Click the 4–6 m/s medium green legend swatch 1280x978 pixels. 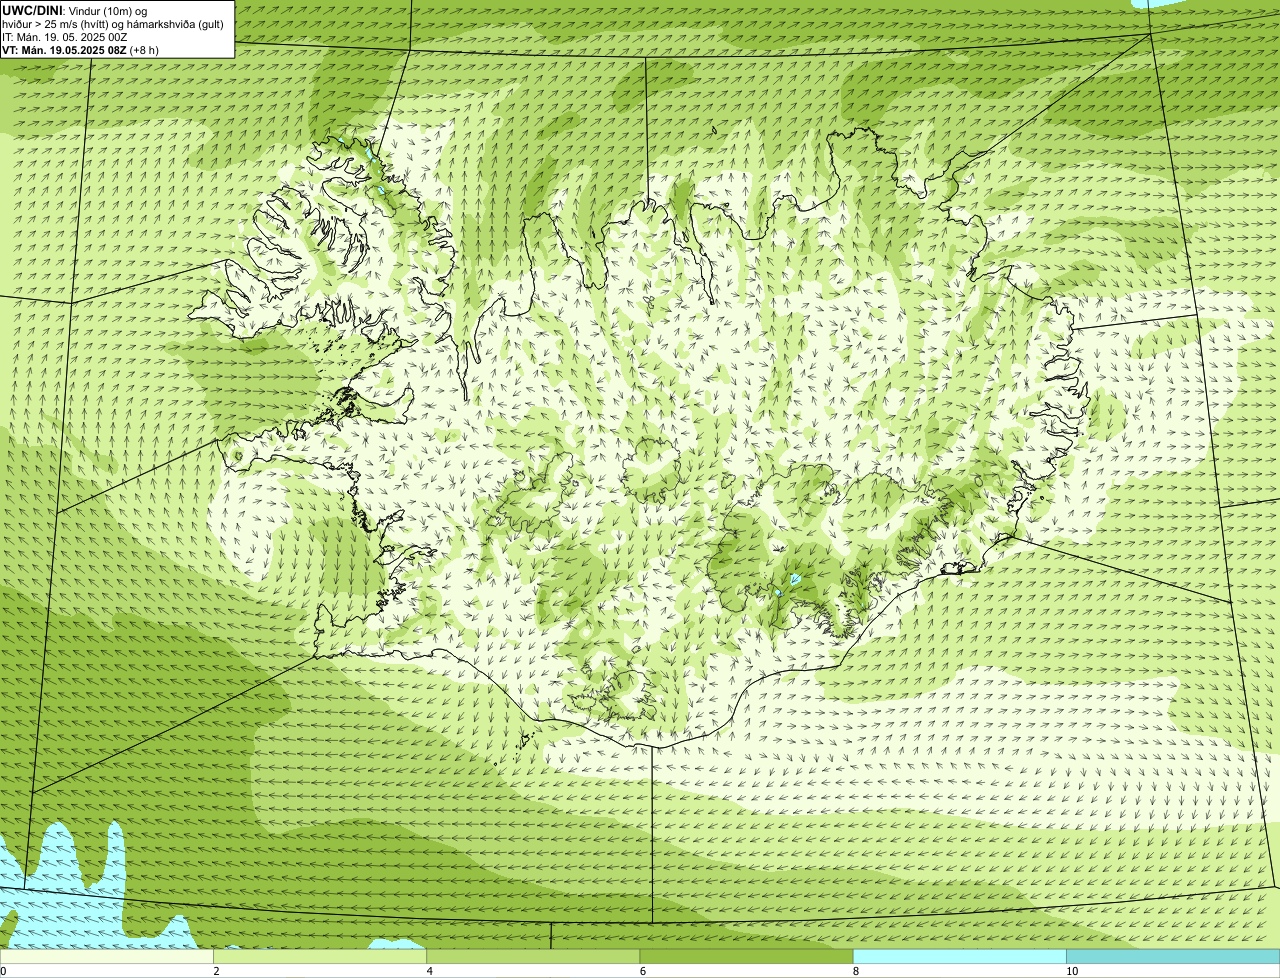(x=533, y=957)
